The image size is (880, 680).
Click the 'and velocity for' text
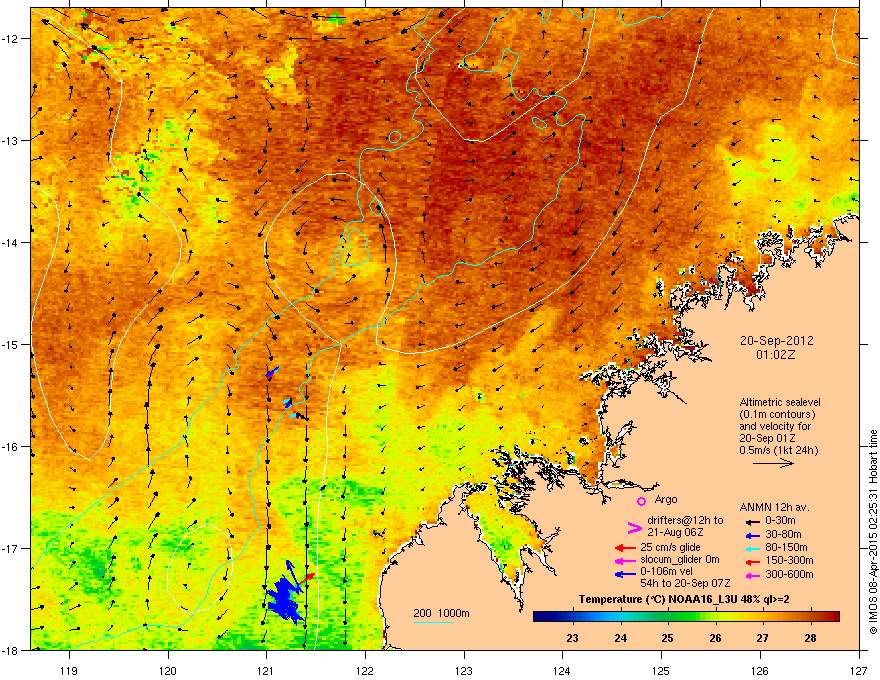pyautogui.click(x=773, y=426)
